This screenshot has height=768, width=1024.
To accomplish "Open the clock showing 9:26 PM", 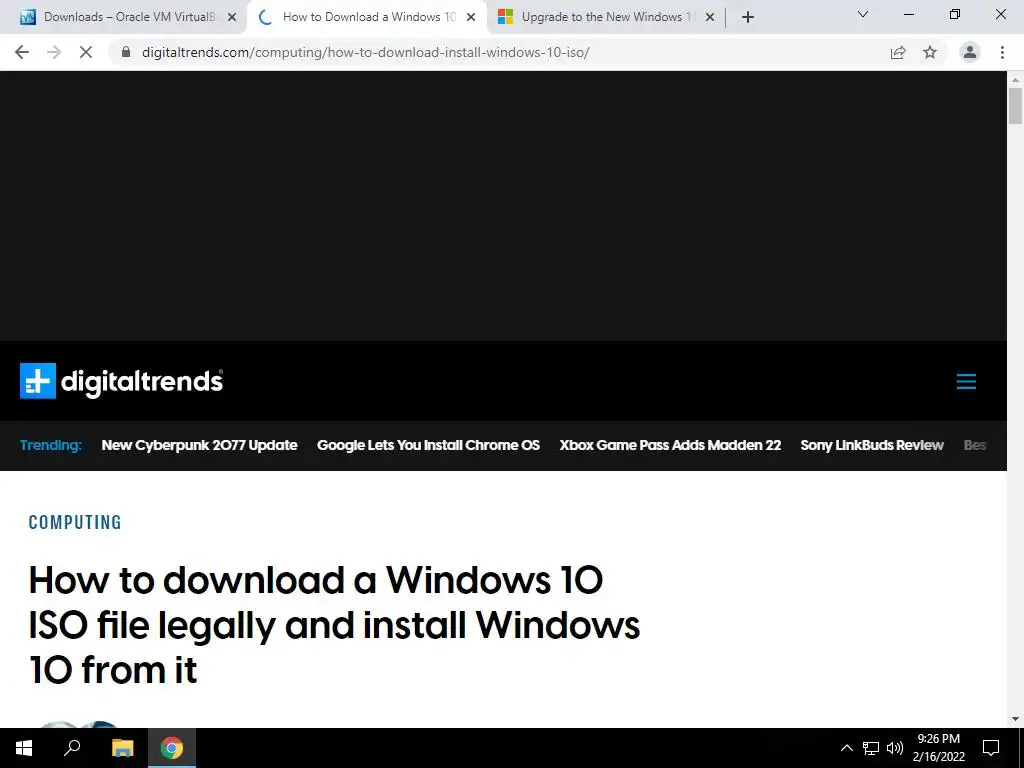I will 938,748.
